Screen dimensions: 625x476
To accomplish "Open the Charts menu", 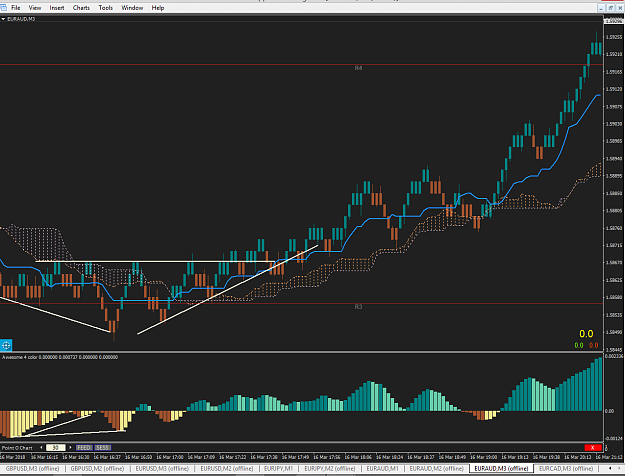I will [81, 8].
